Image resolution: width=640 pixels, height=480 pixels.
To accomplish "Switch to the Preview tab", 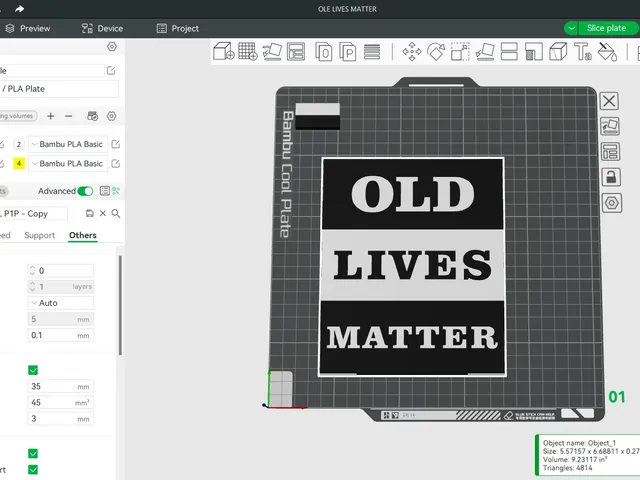I will click(27, 28).
